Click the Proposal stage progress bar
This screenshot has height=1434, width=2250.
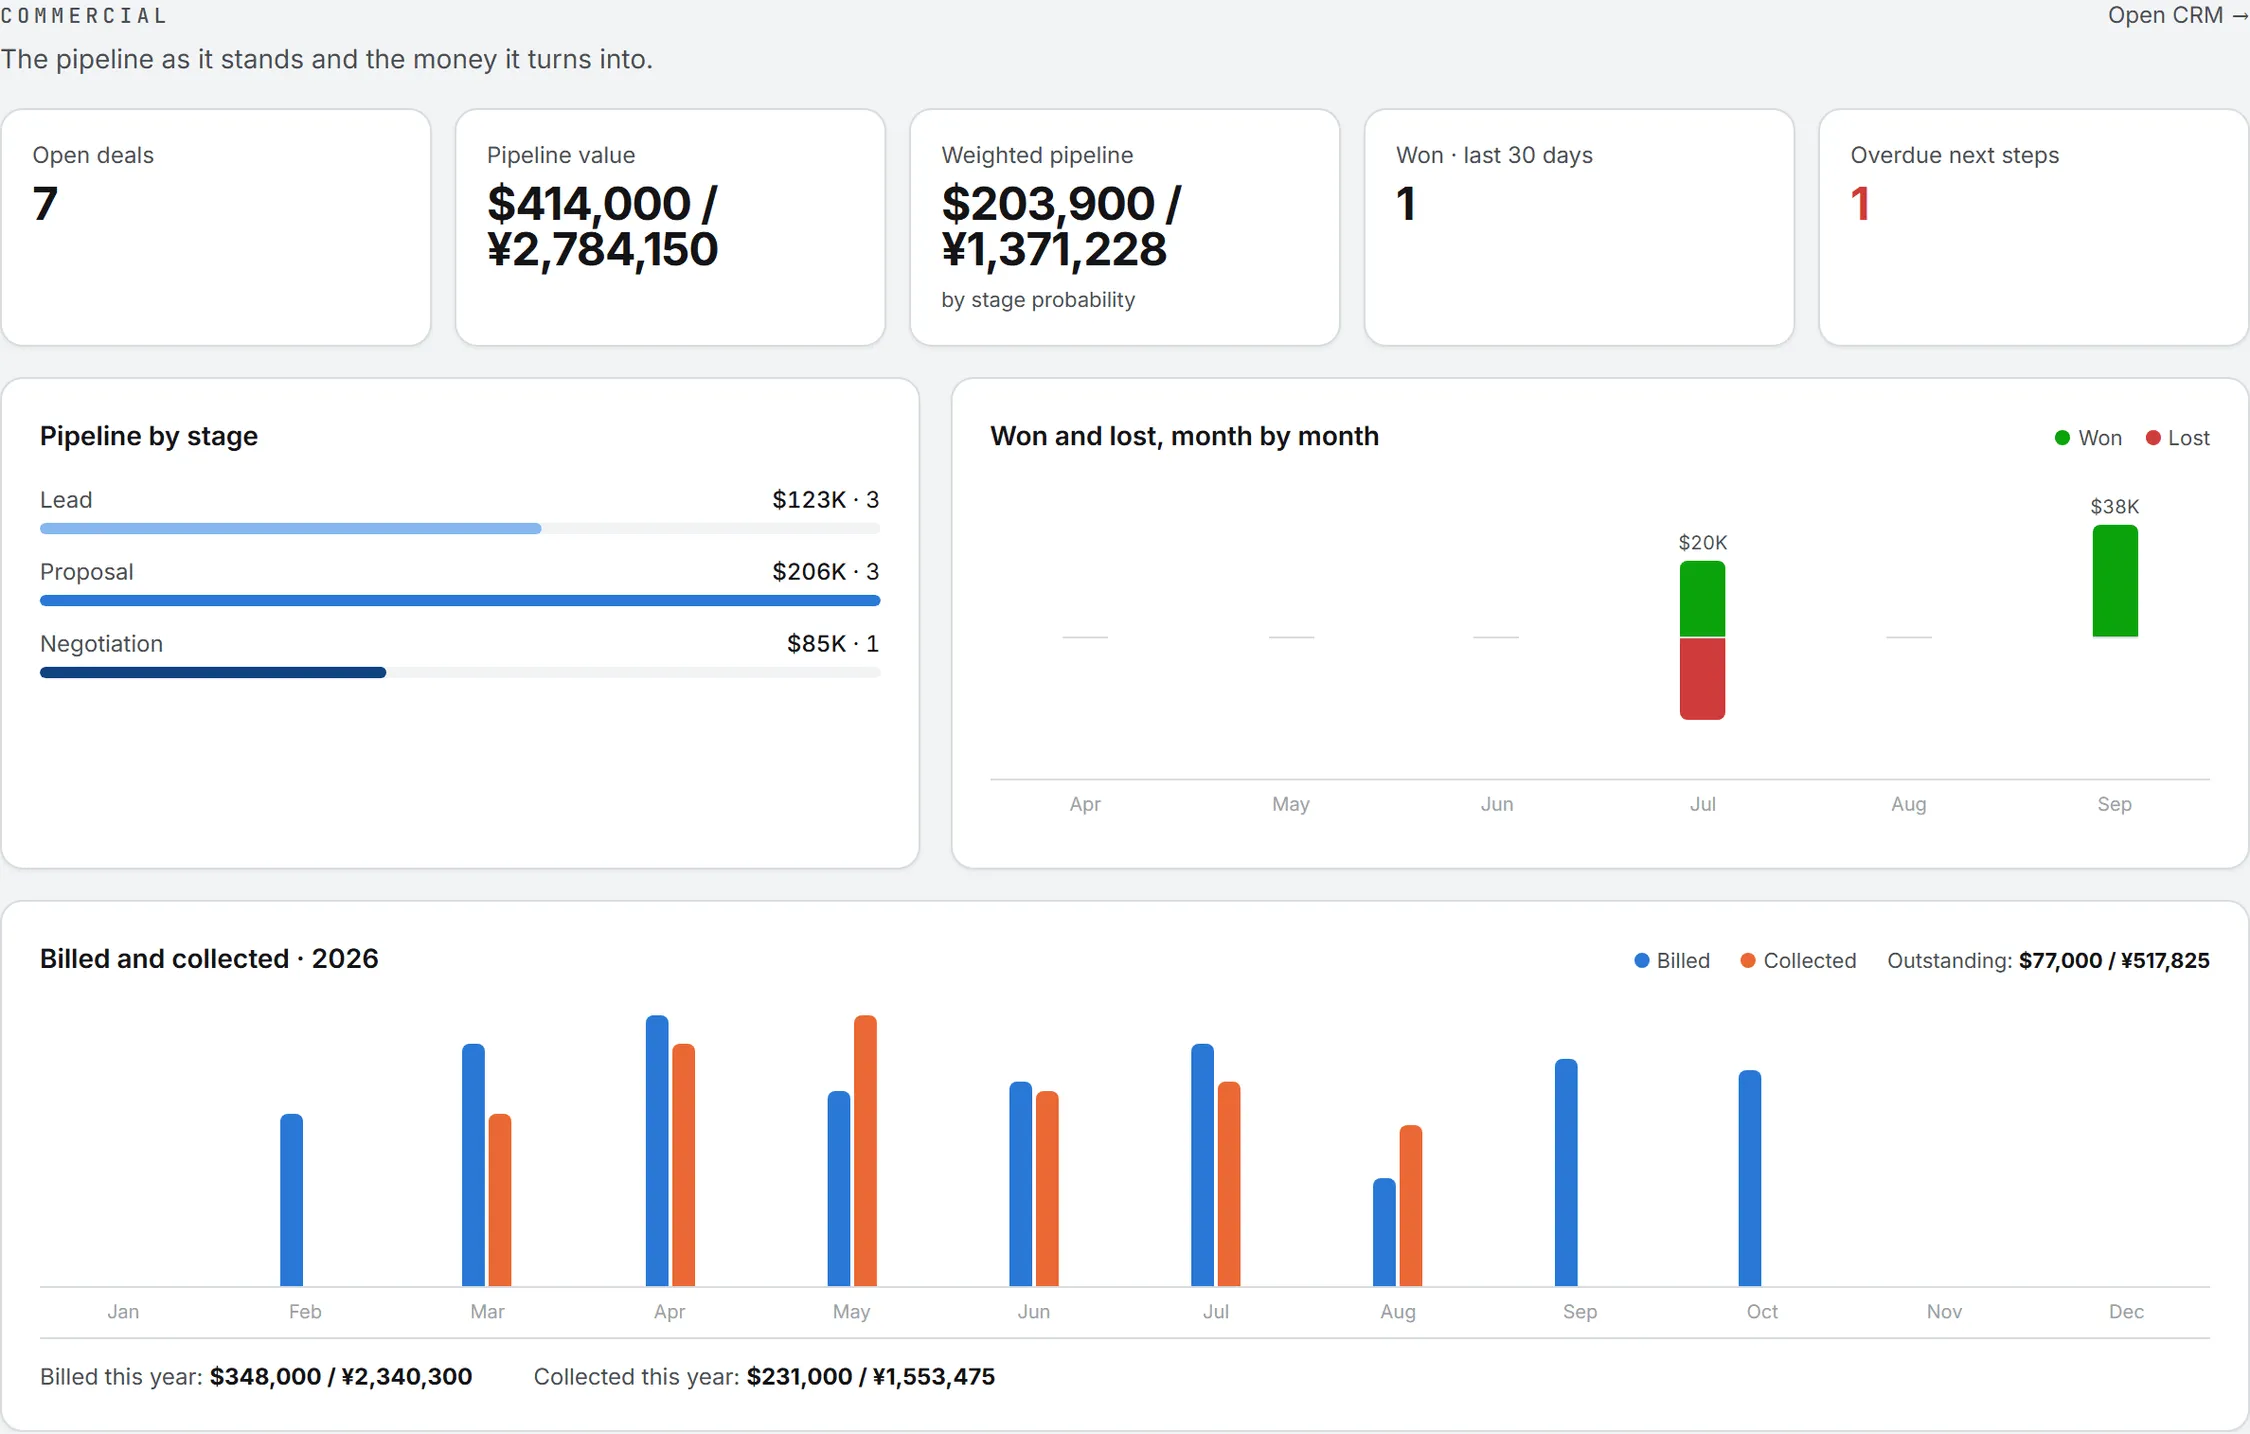pos(460,600)
